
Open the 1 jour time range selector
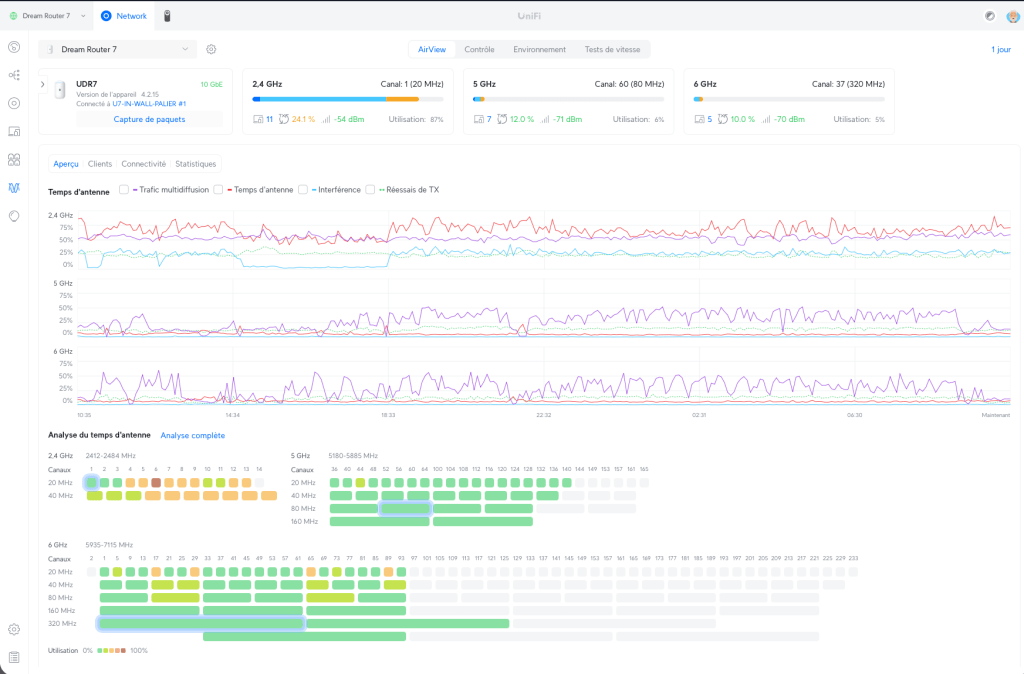[x=1000, y=49]
